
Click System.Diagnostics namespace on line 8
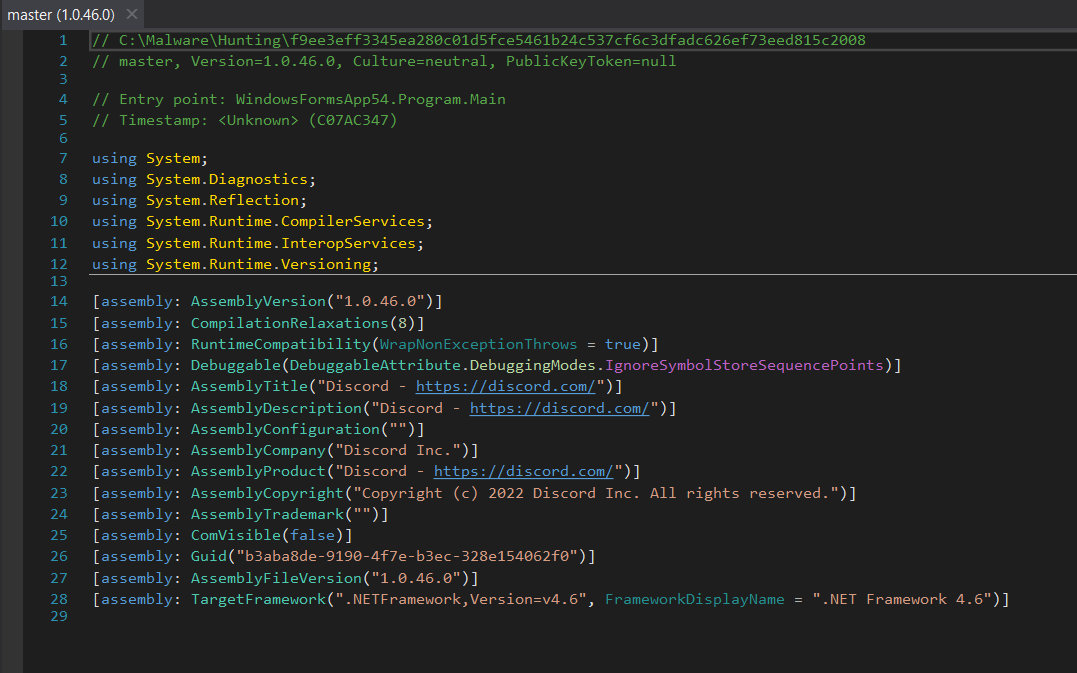coord(227,179)
